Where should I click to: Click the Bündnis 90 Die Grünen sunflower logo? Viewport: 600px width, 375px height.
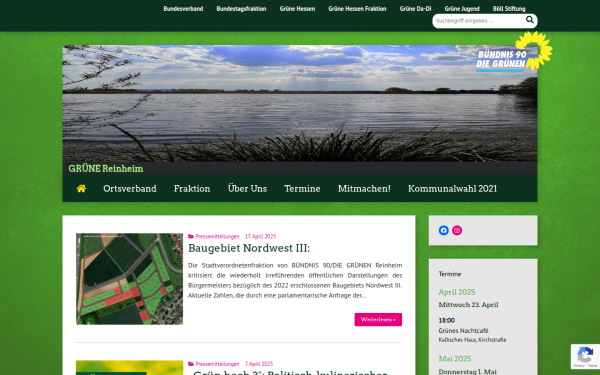[x=514, y=52]
